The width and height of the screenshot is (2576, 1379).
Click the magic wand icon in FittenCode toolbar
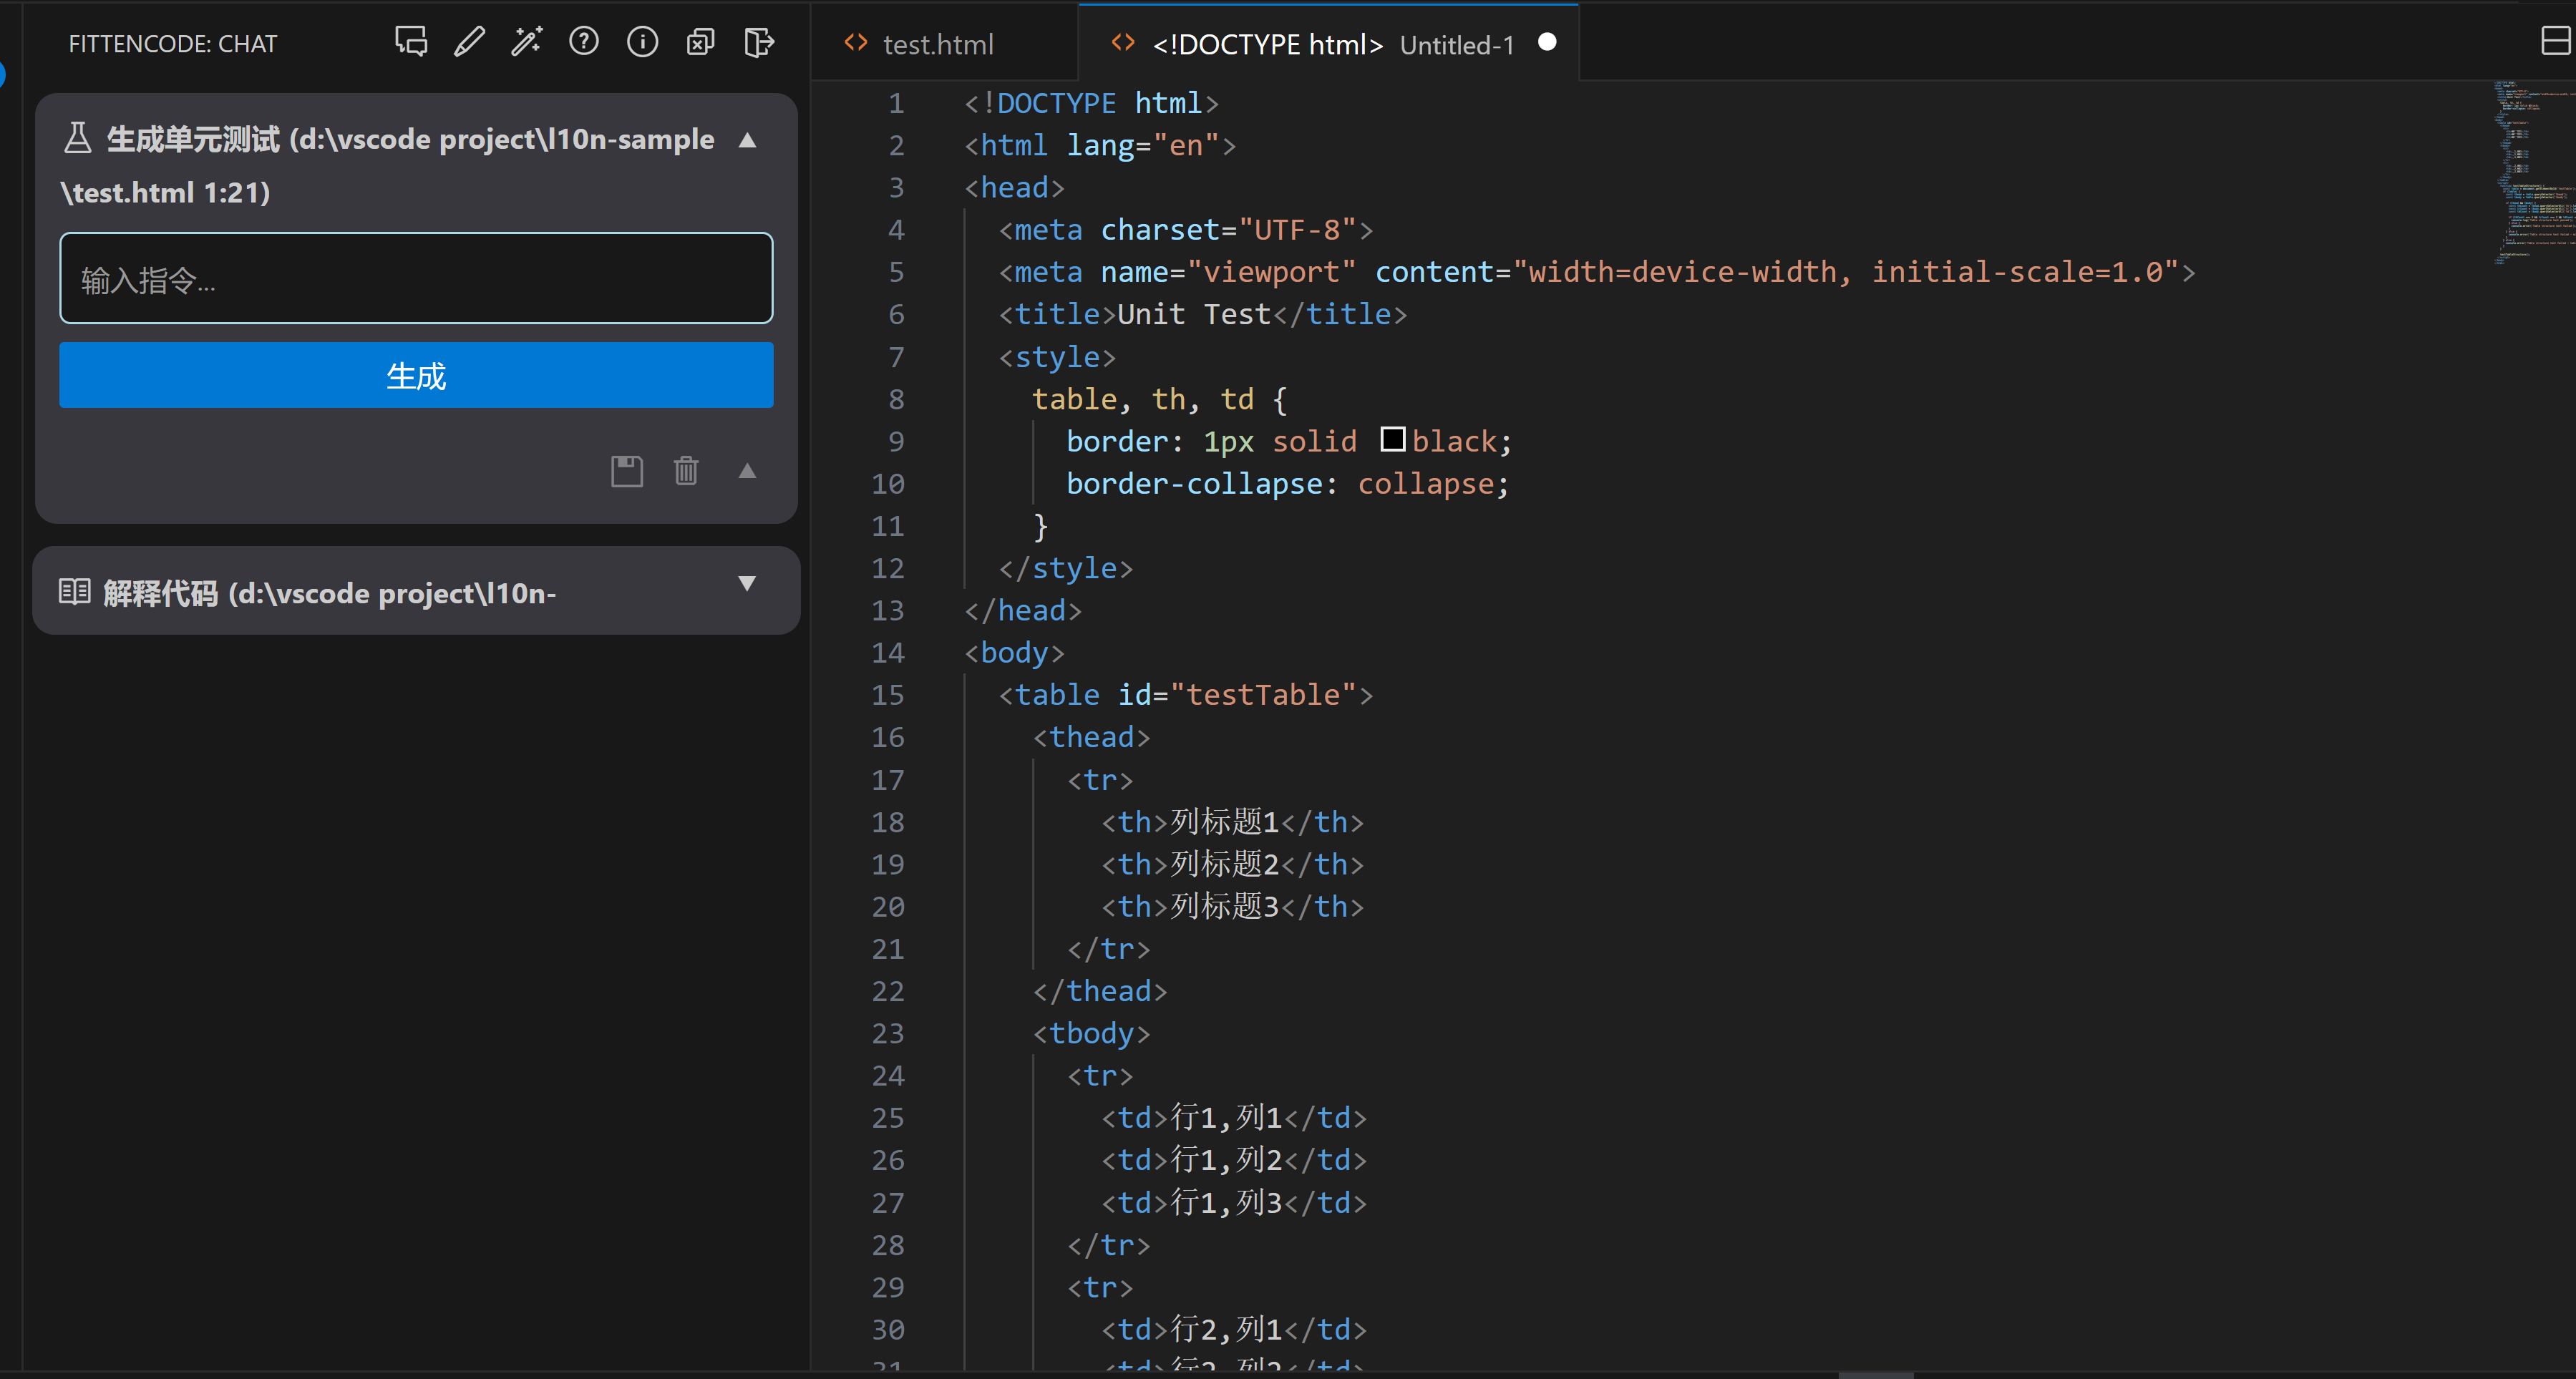point(526,42)
